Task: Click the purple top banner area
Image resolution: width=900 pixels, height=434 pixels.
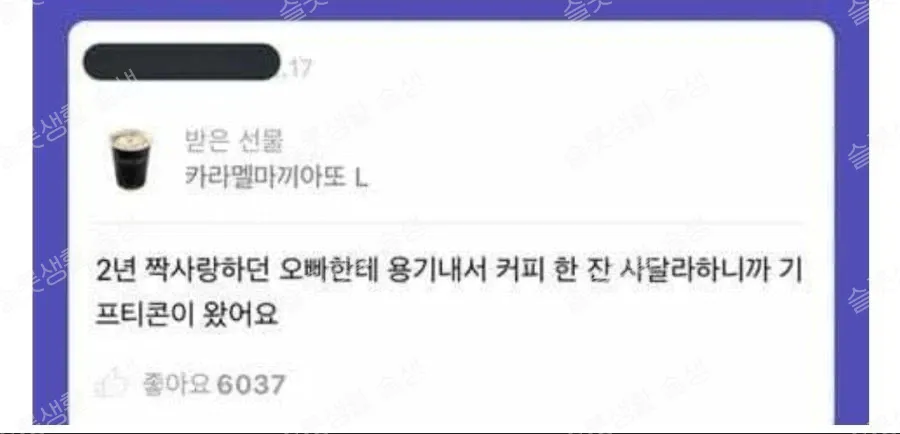Action: (451, 10)
